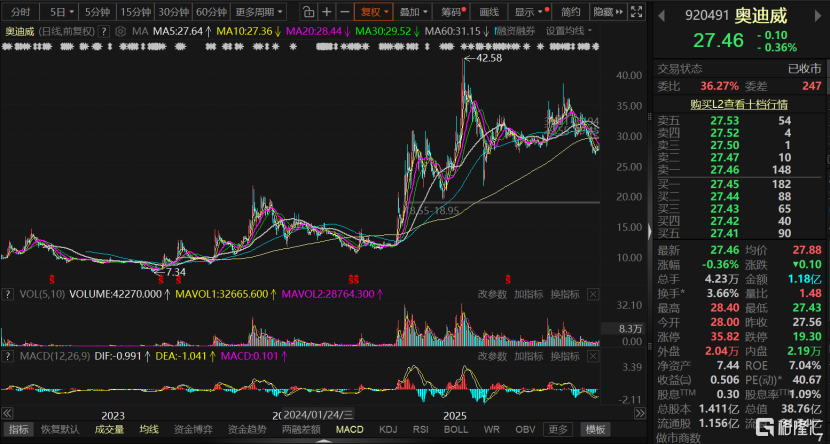
Task: Open the 模板 template button
Action: 596,429
